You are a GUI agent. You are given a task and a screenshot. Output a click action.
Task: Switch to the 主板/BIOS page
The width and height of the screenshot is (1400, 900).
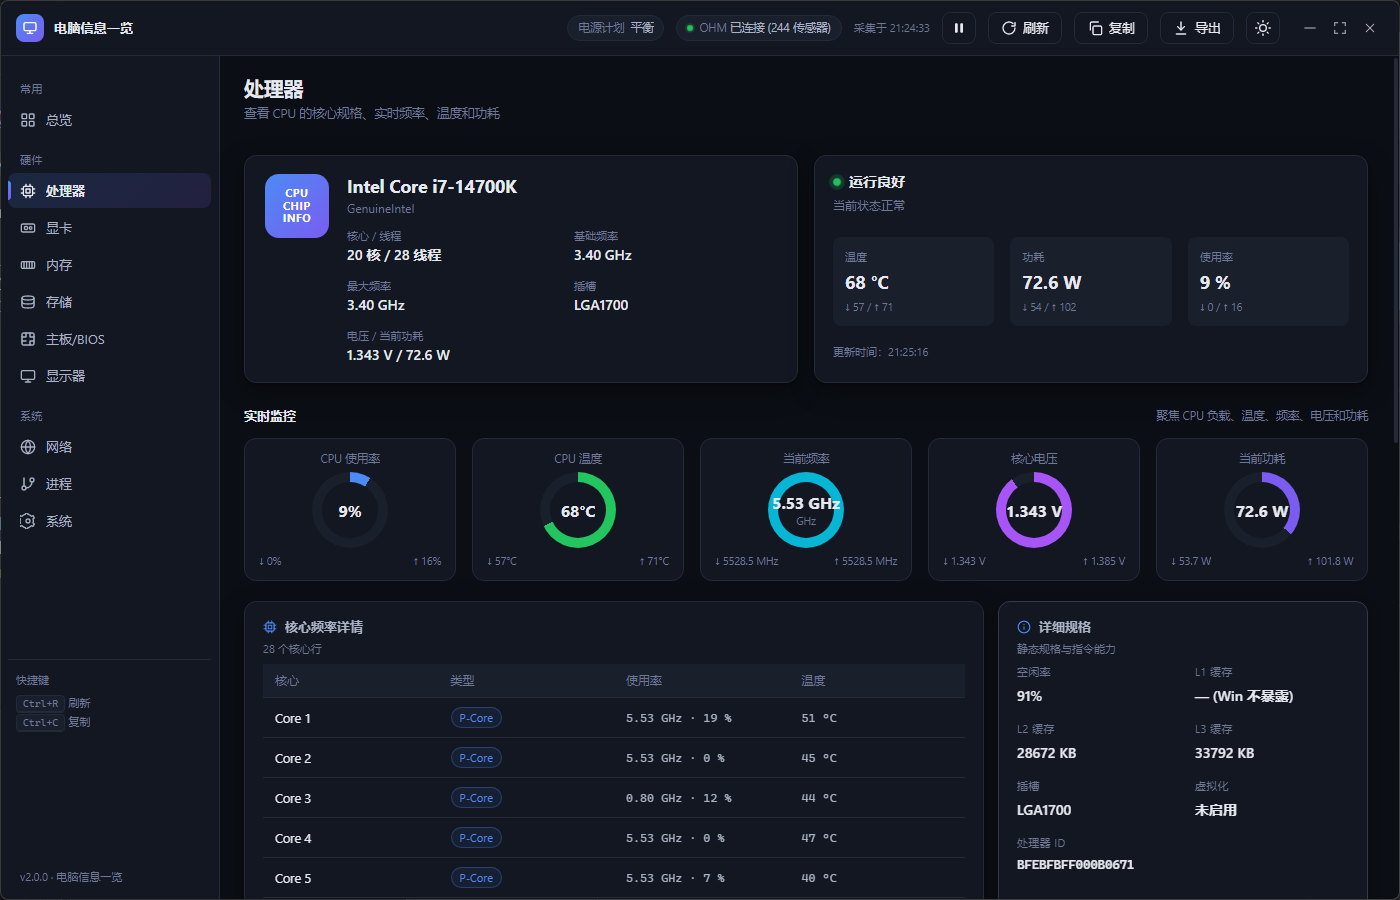pyautogui.click(x=110, y=339)
